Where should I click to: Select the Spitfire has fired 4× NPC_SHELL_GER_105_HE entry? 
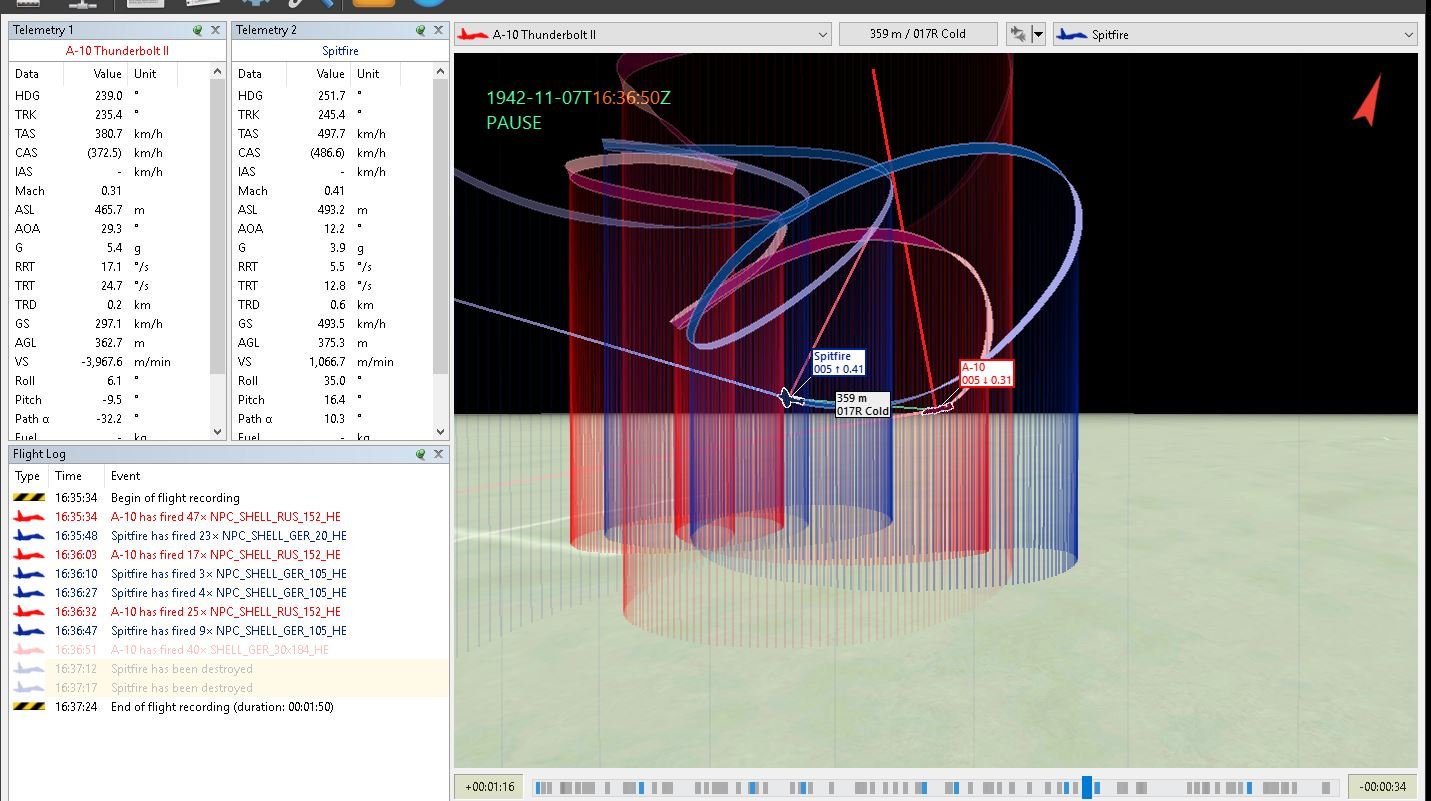(x=228, y=593)
